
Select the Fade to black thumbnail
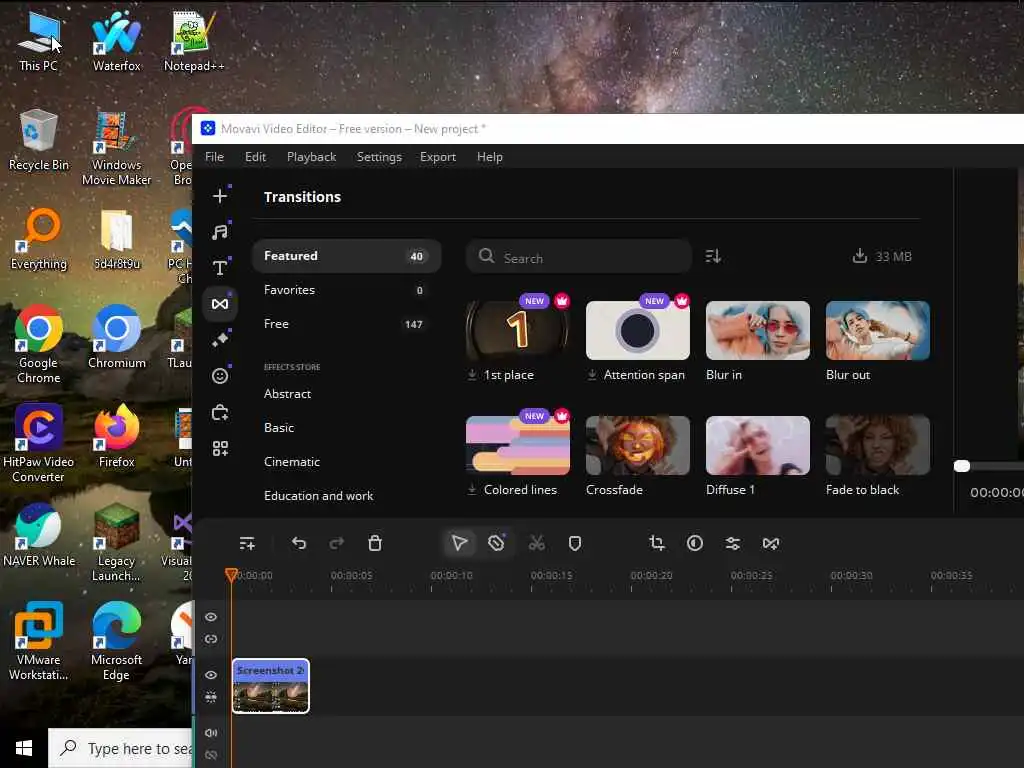(x=878, y=445)
